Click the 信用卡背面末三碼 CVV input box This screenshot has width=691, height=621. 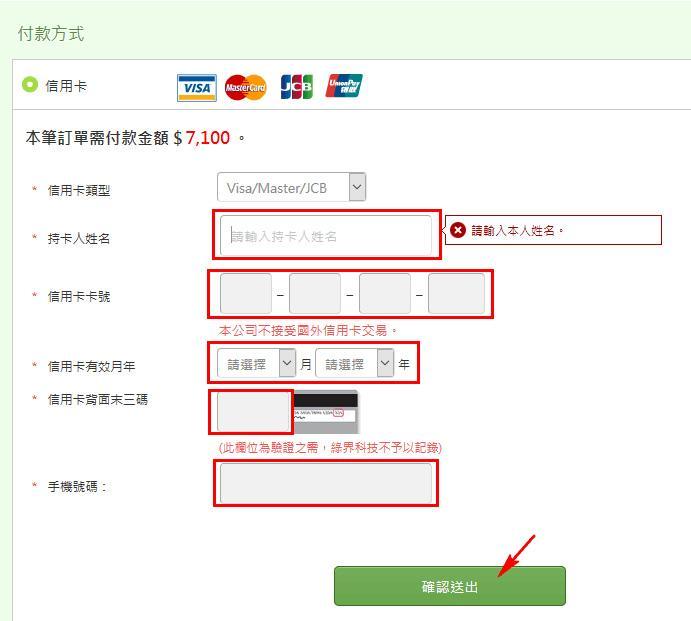coord(254,412)
